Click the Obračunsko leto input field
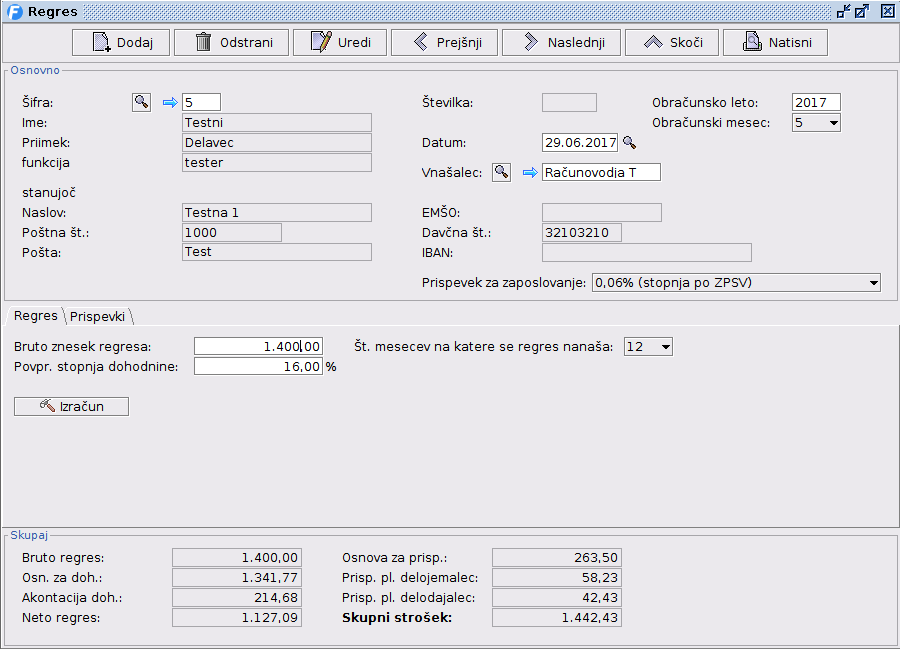Image resolution: width=900 pixels, height=649 pixels. [815, 102]
